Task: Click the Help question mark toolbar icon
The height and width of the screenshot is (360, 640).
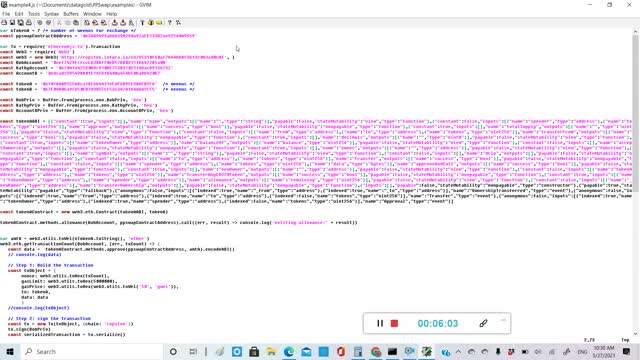Action: (170, 22)
